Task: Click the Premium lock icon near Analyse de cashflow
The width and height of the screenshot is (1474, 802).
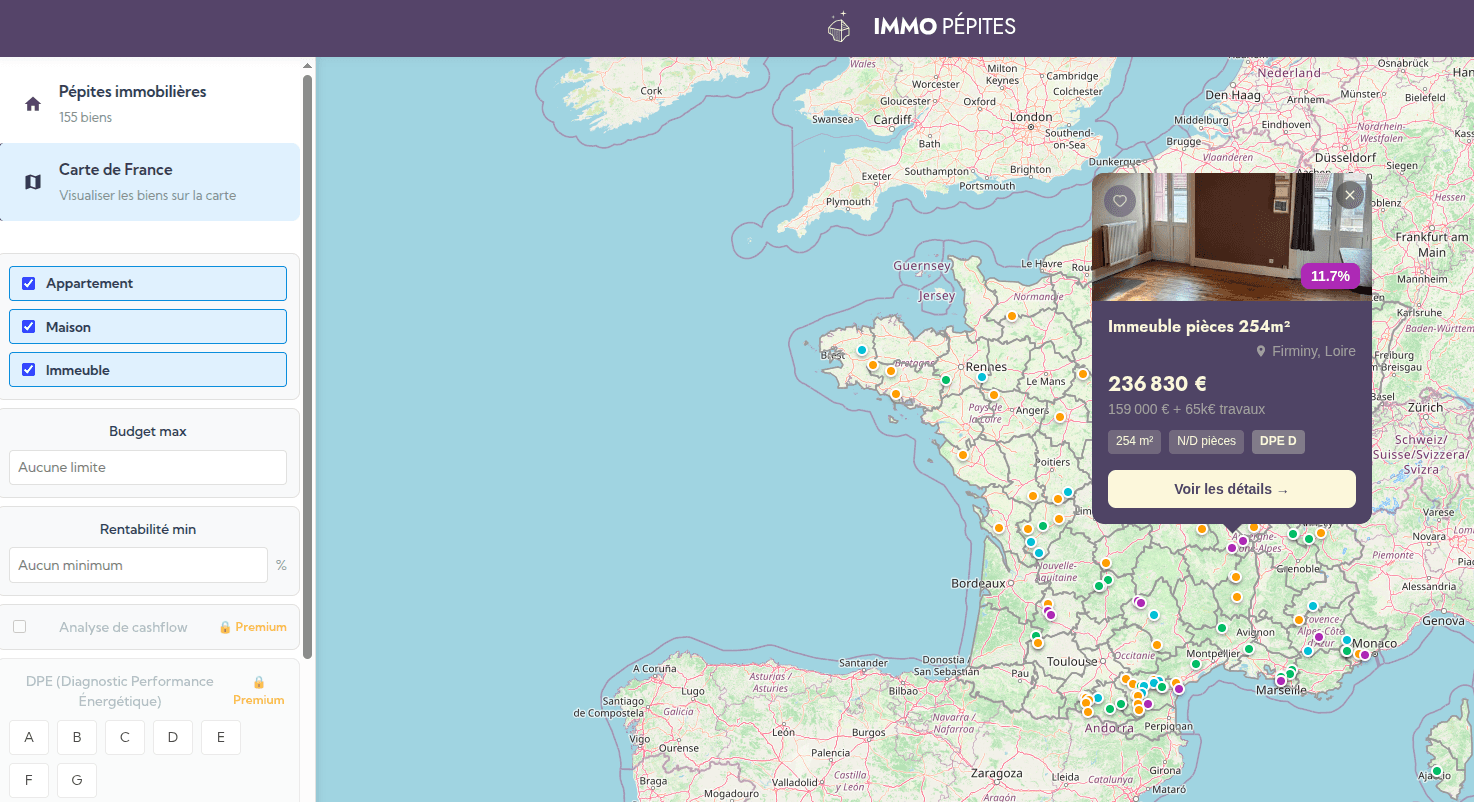Action: (224, 627)
